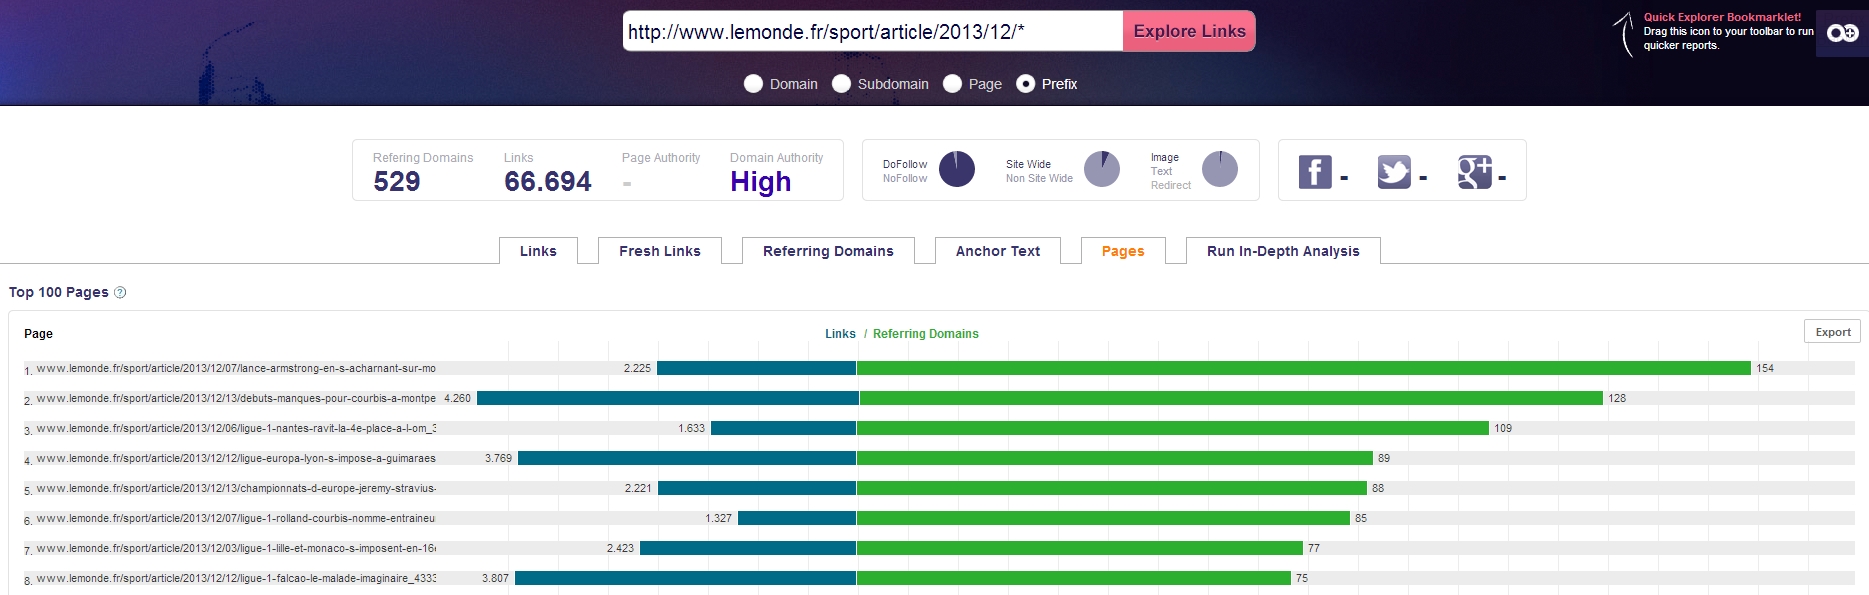Viewport: 1869px width, 595px height.
Task: Open the Anchor Text tab
Action: pos(998,251)
